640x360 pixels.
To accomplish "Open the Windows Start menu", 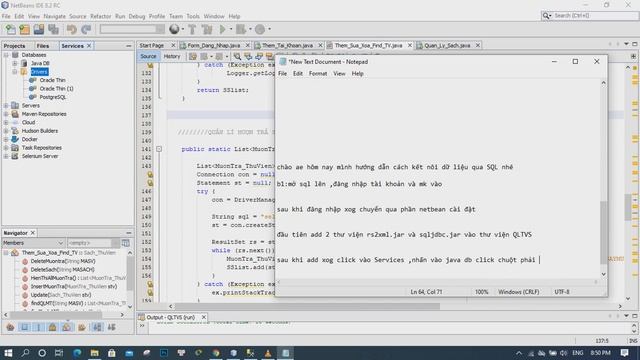I will (8, 353).
